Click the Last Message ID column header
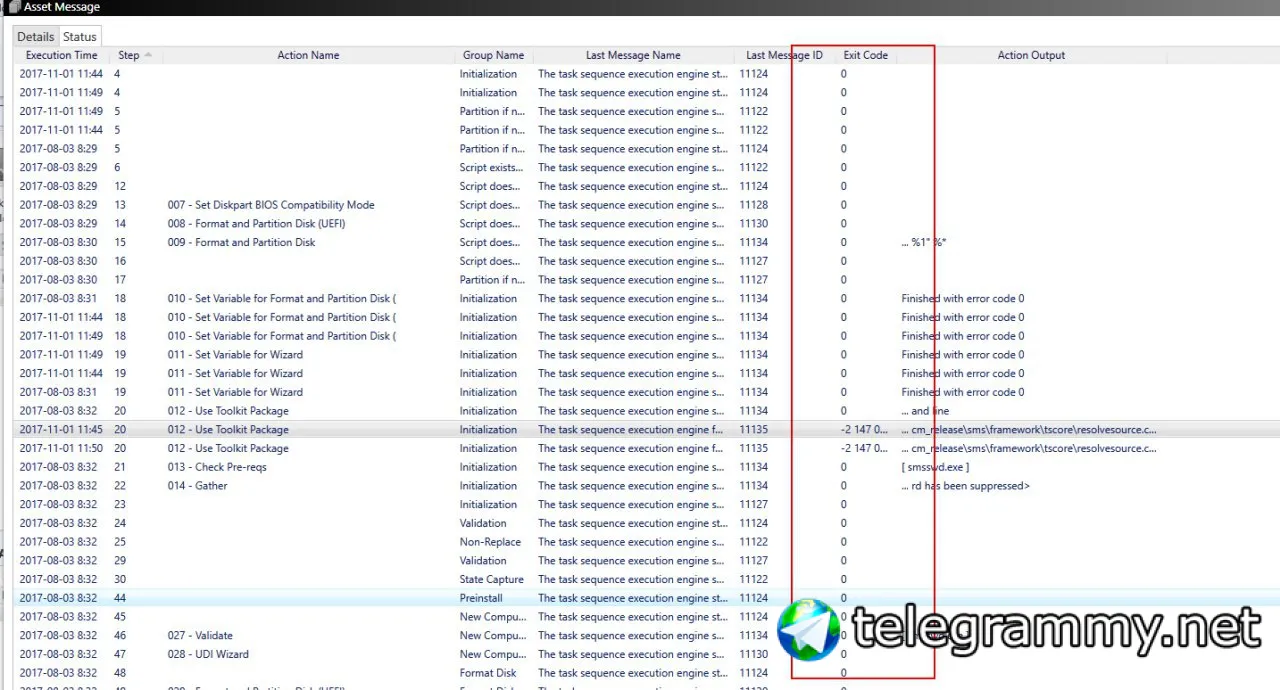Viewport: 1280px width, 690px height. pyautogui.click(x=785, y=55)
